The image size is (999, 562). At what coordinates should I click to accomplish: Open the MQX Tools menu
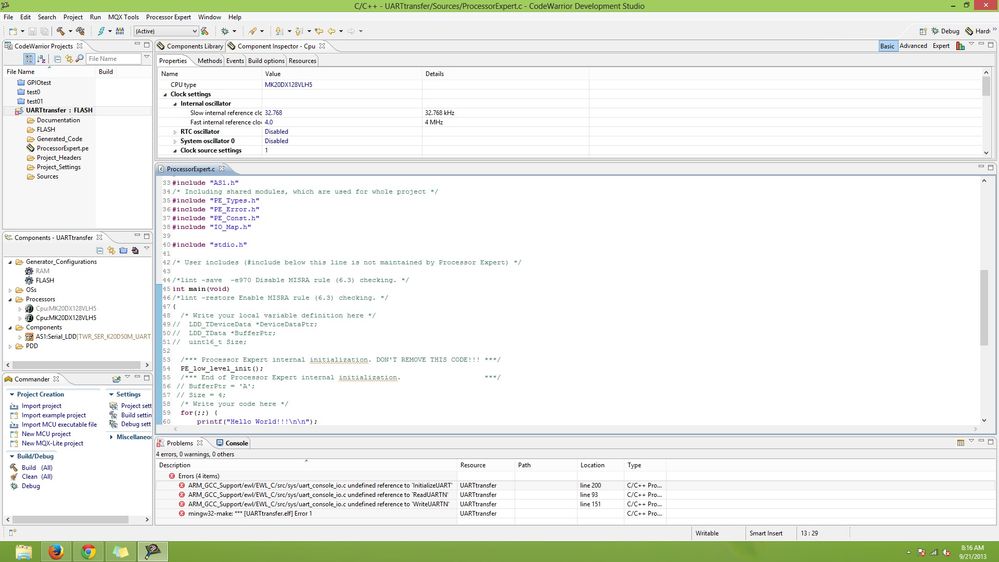click(x=123, y=17)
